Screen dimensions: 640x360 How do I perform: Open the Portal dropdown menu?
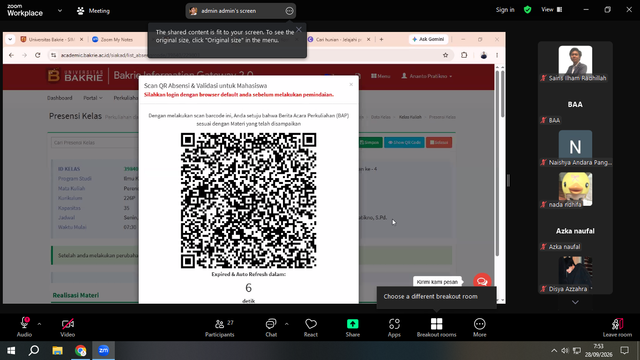[x=93, y=98]
